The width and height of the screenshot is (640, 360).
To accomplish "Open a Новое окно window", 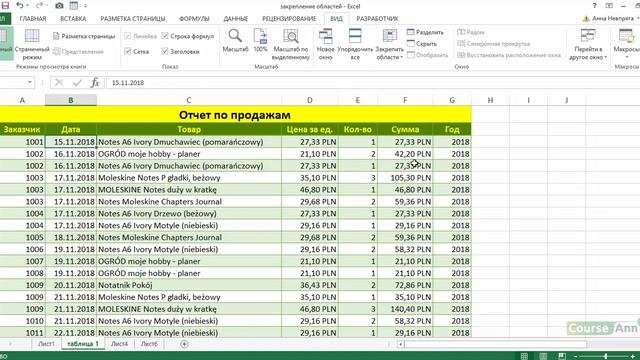I will coord(325,44).
